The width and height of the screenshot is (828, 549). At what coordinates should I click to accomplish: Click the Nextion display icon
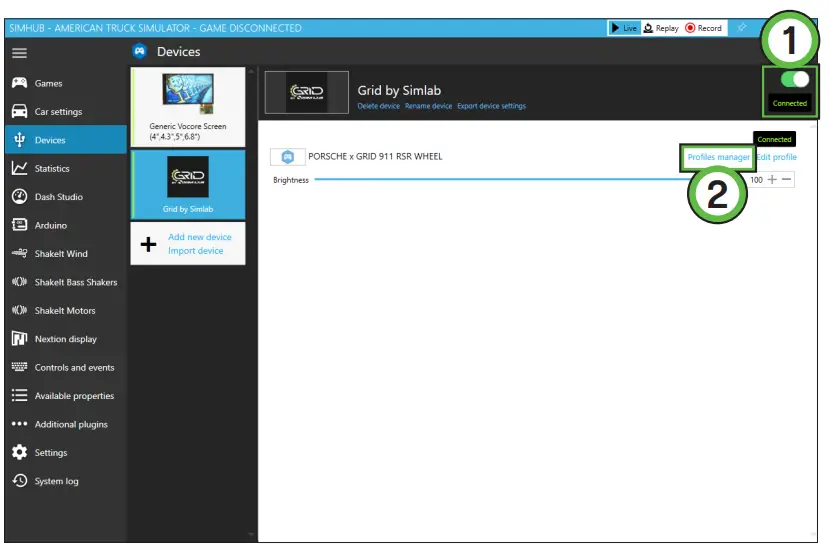pos(20,338)
